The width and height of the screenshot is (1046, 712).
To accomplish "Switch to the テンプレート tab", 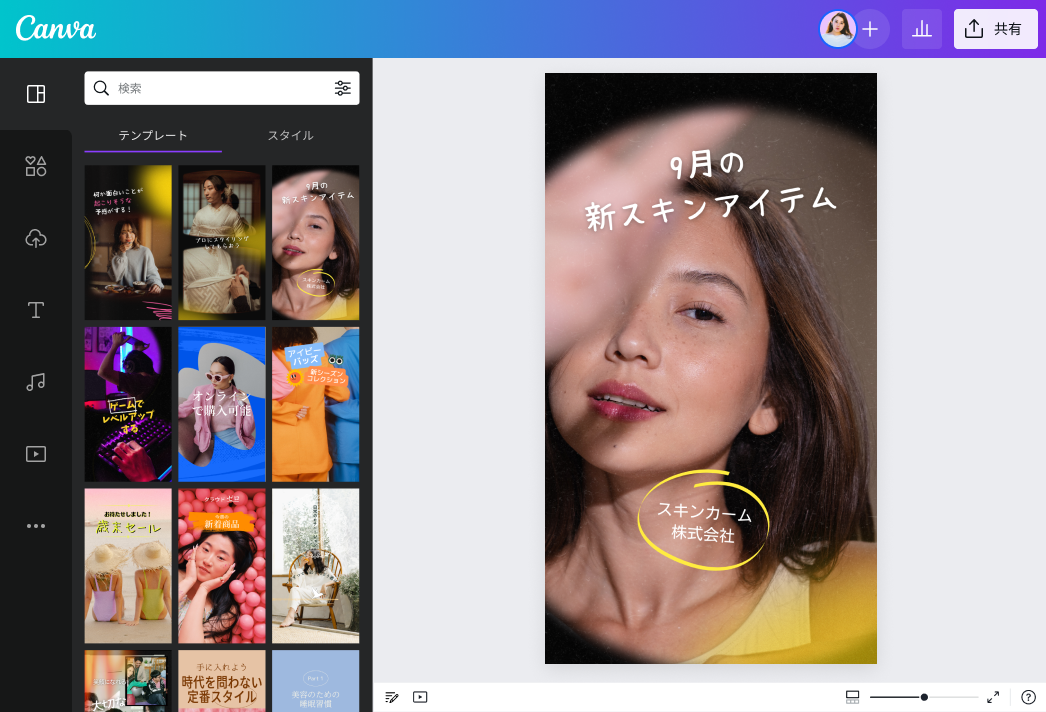I will click(x=154, y=135).
